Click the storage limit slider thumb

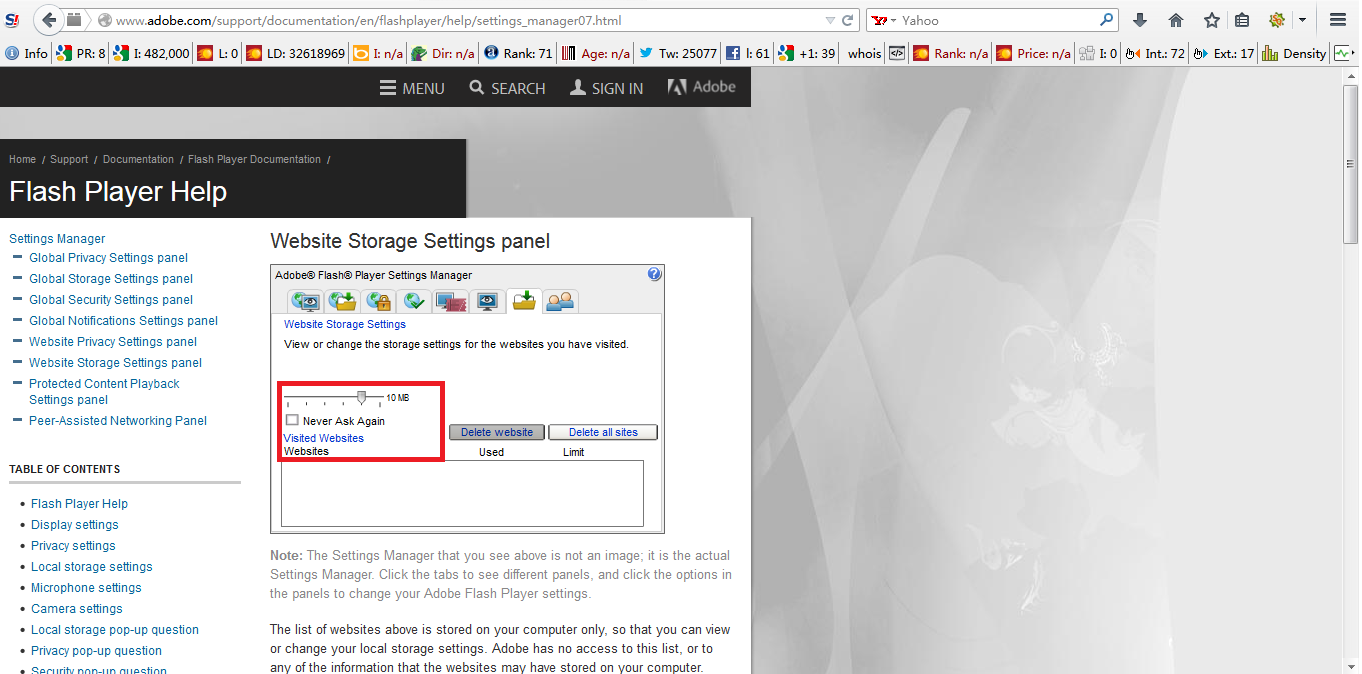click(x=362, y=398)
